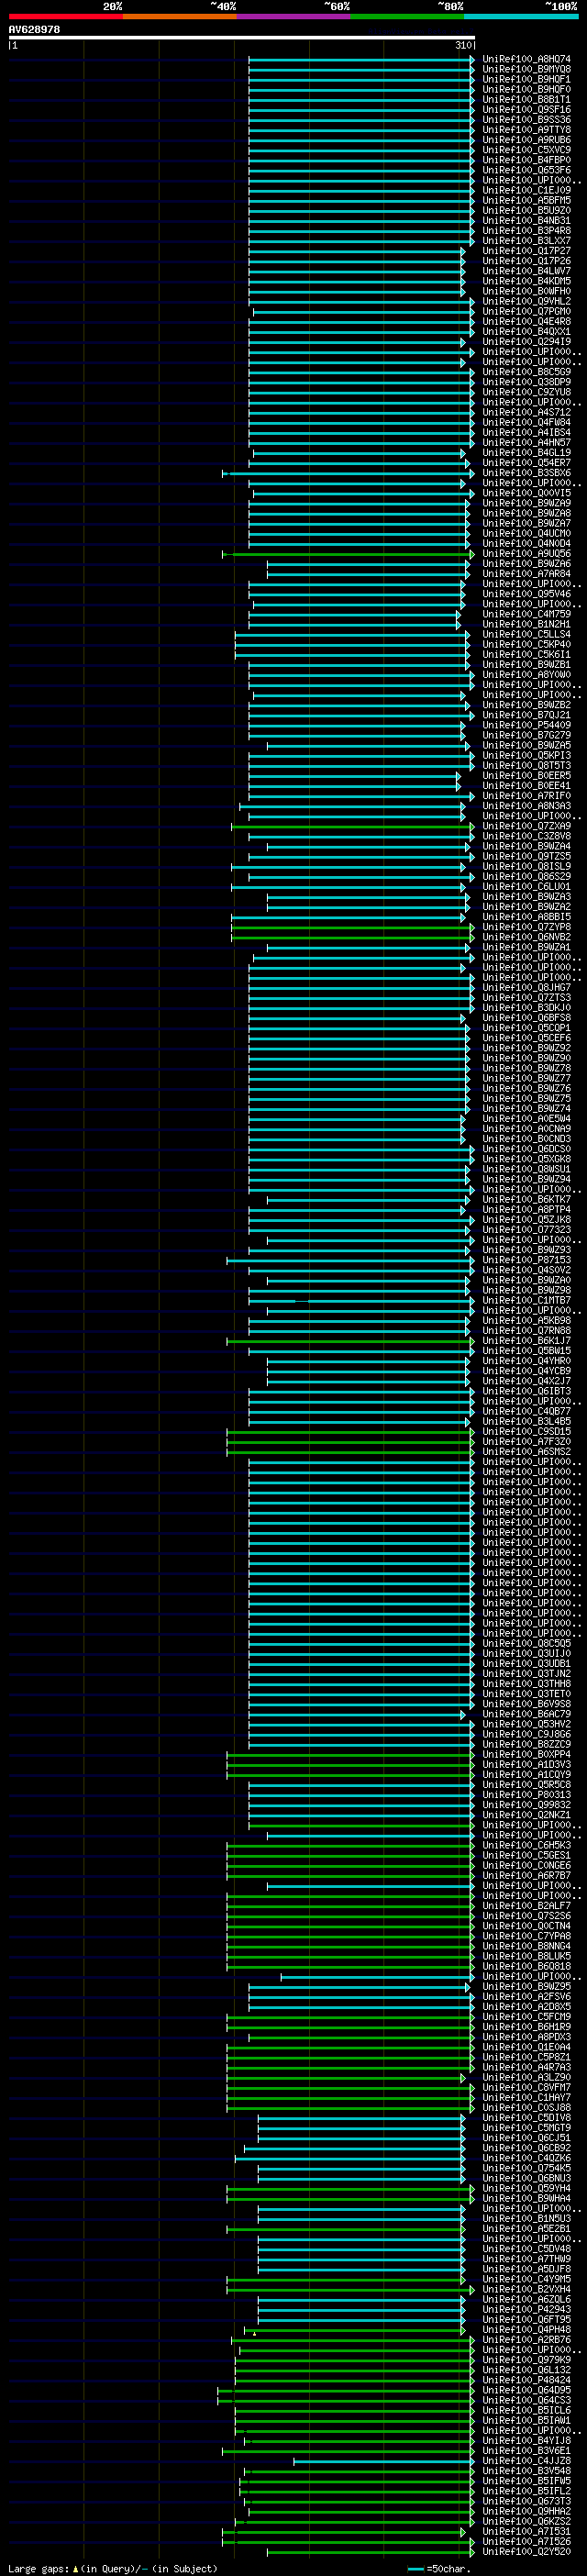Viewport: 587px width, 2576px height.
Task: Select the UniRef100_Q64CS3 hit label
Action: coord(527,2400)
